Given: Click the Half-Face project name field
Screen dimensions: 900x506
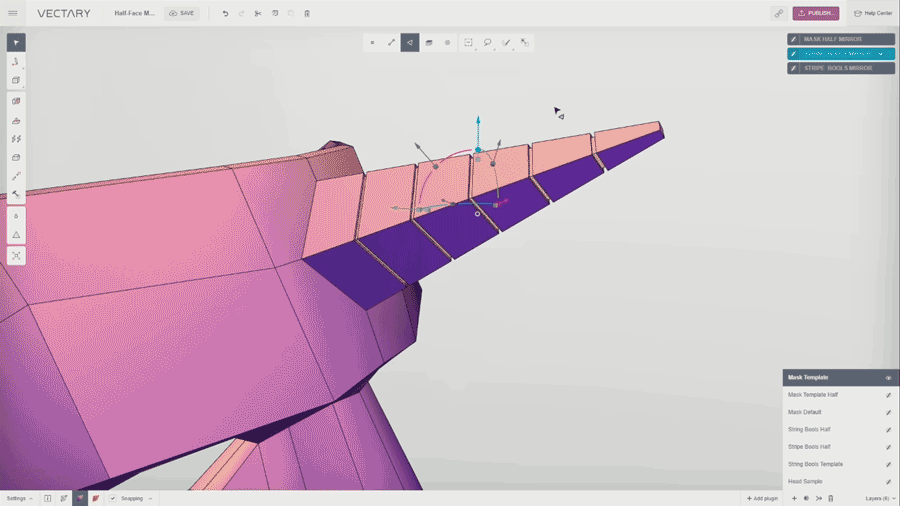Looking at the screenshot, I should click(135, 13).
